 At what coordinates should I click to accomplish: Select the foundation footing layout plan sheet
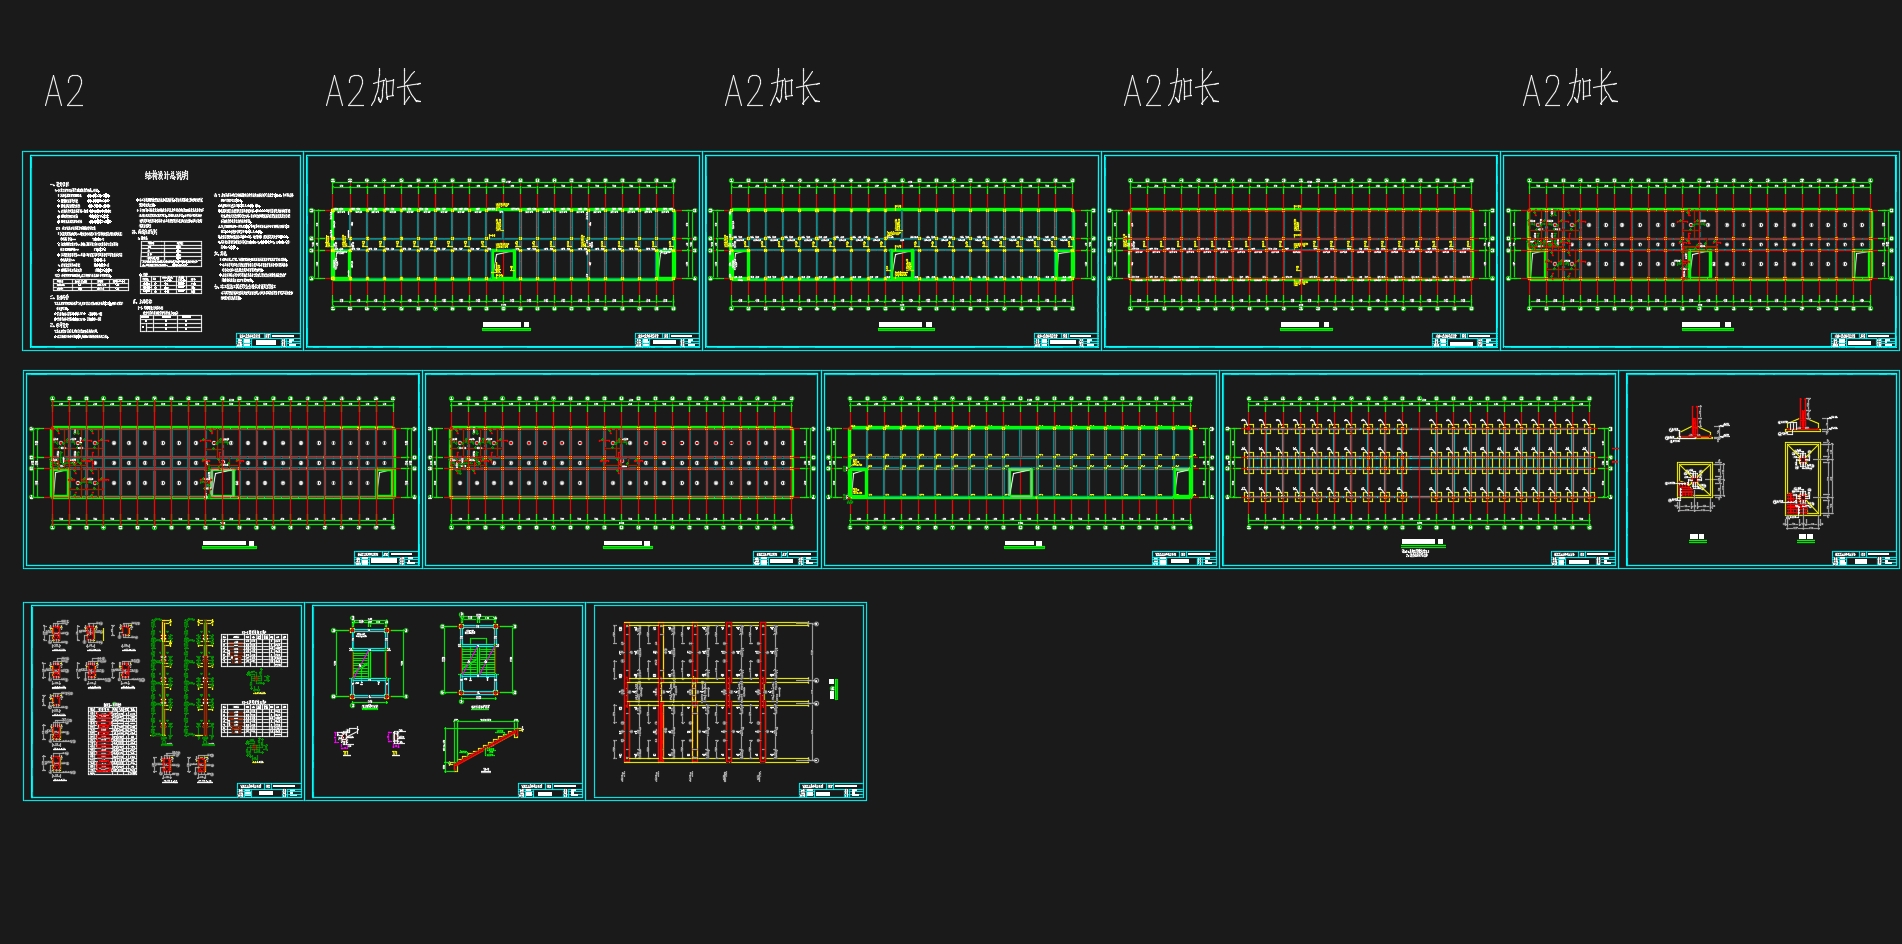1419,470
